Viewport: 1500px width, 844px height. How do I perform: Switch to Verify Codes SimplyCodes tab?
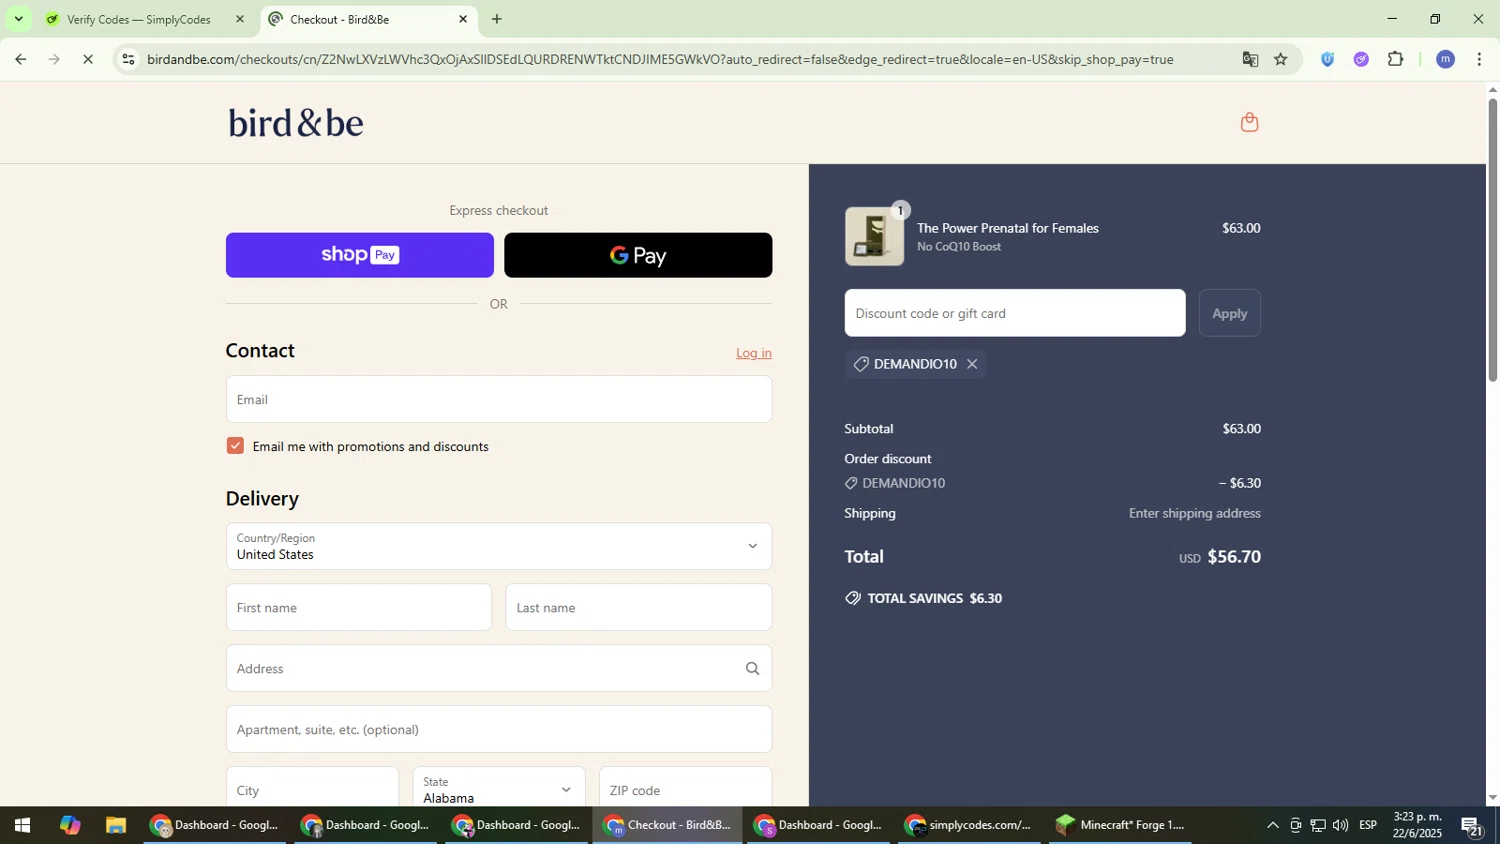(140, 19)
